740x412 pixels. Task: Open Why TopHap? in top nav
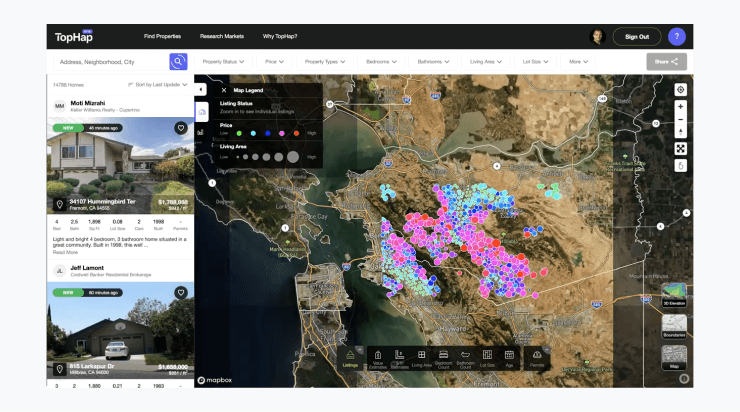click(x=280, y=36)
